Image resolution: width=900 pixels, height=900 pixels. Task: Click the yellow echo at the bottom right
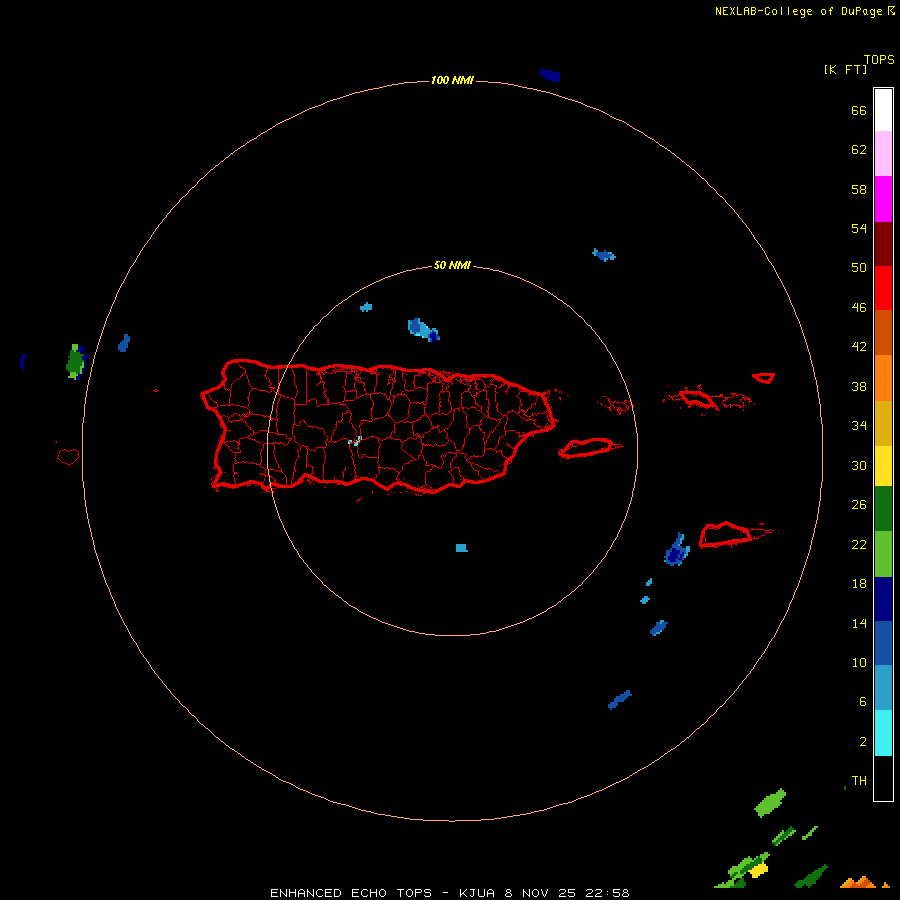tap(758, 870)
